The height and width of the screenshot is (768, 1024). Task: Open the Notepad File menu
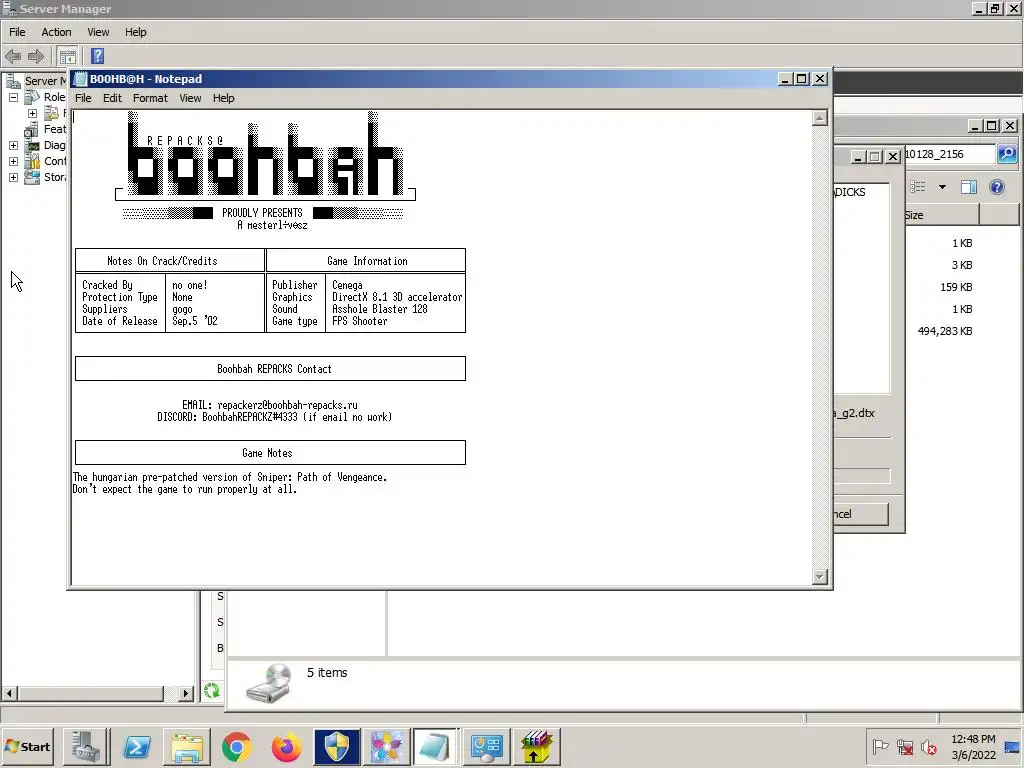click(83, 98)
